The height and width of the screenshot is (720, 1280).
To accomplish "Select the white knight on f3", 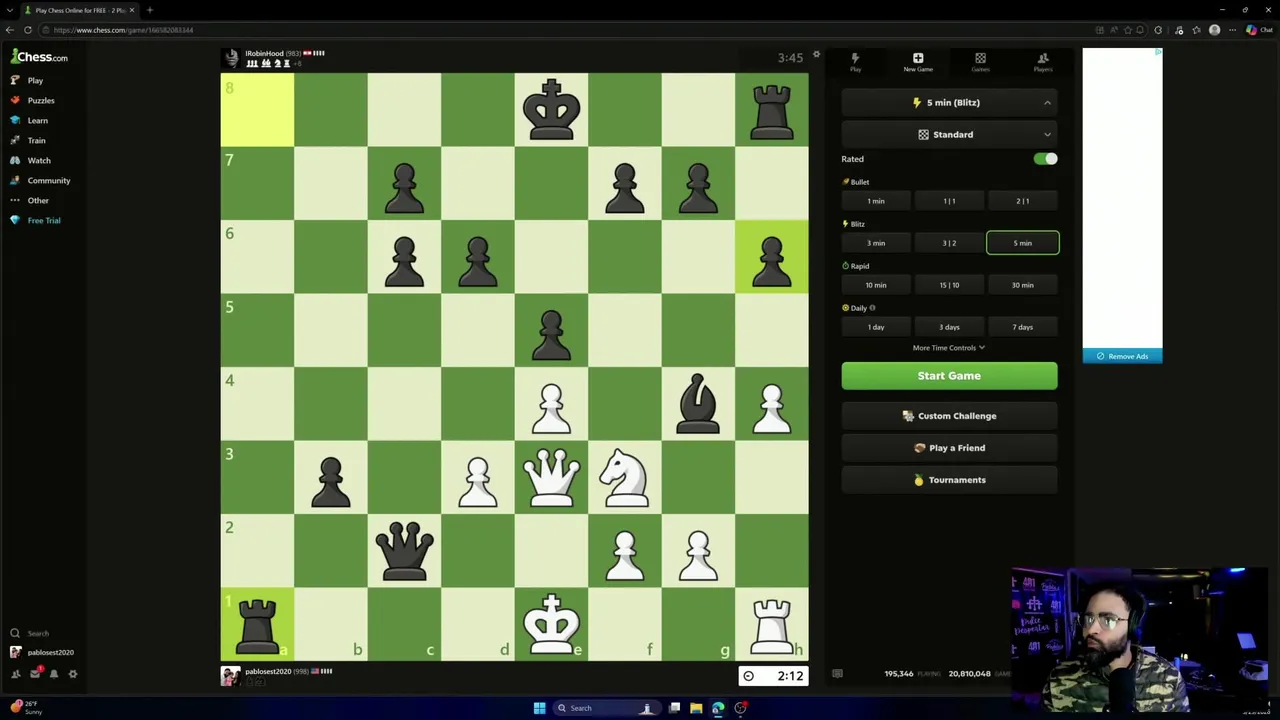I will pos(625,477).
